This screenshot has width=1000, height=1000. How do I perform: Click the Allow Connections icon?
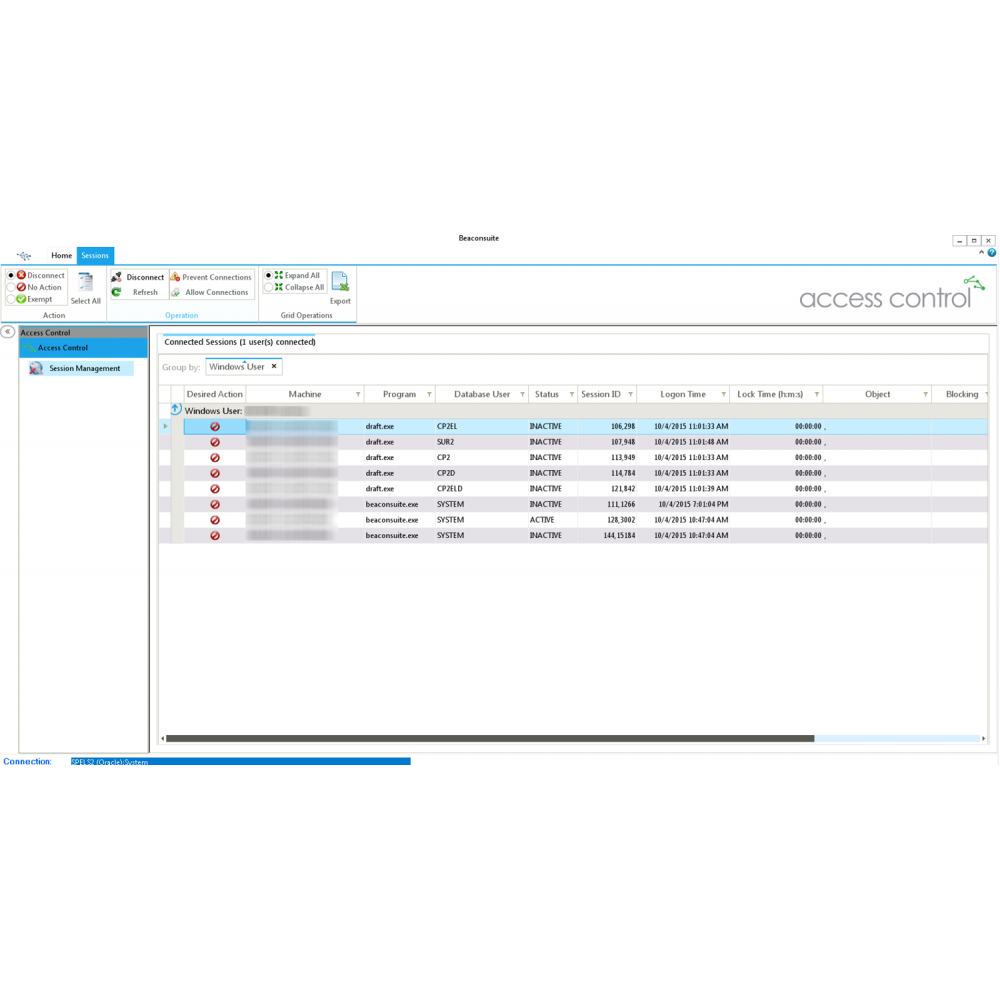click(x=175, y=292)
